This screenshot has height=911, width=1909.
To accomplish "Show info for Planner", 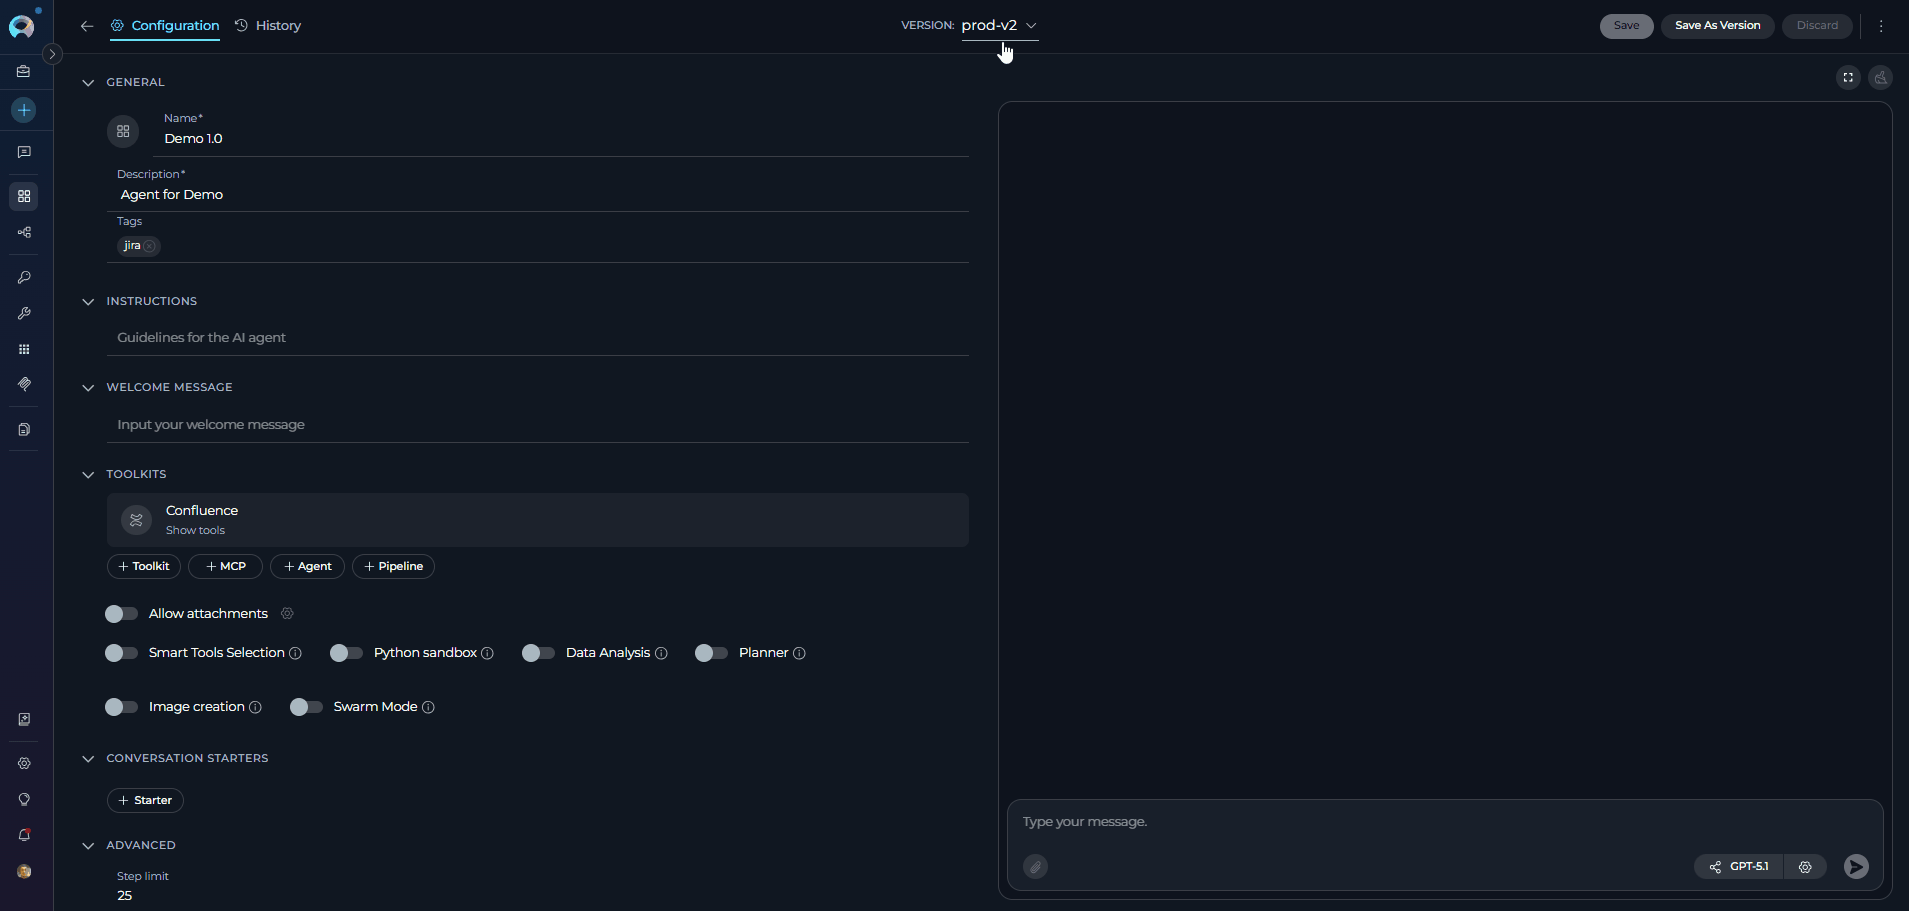I will coord(799,654).
